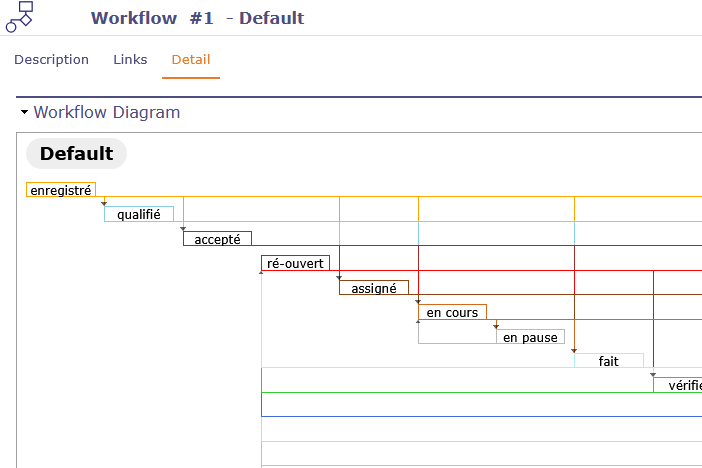Select the qualifié status box
Screen dimensions: 702x468
coord(139,214)
